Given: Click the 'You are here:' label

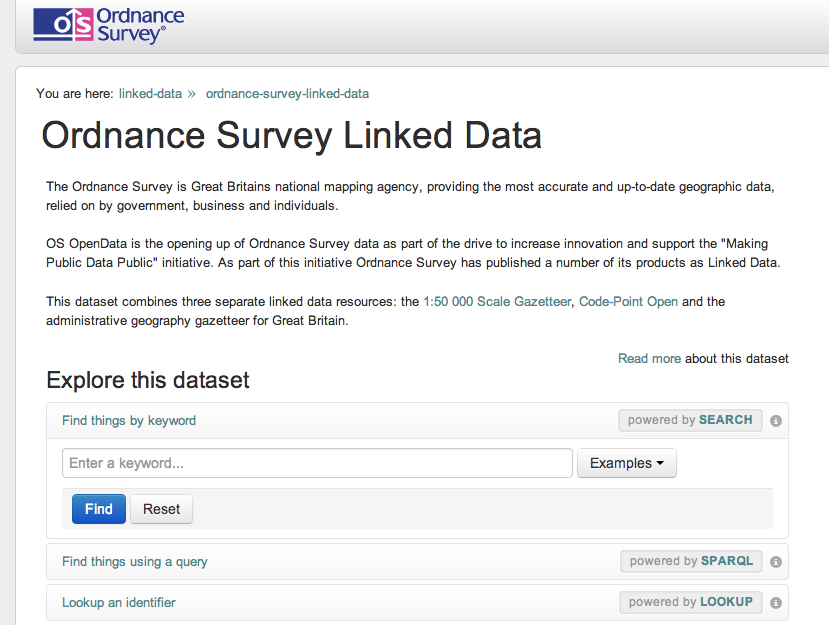Looking at the screenshot, I should [75, 94].
